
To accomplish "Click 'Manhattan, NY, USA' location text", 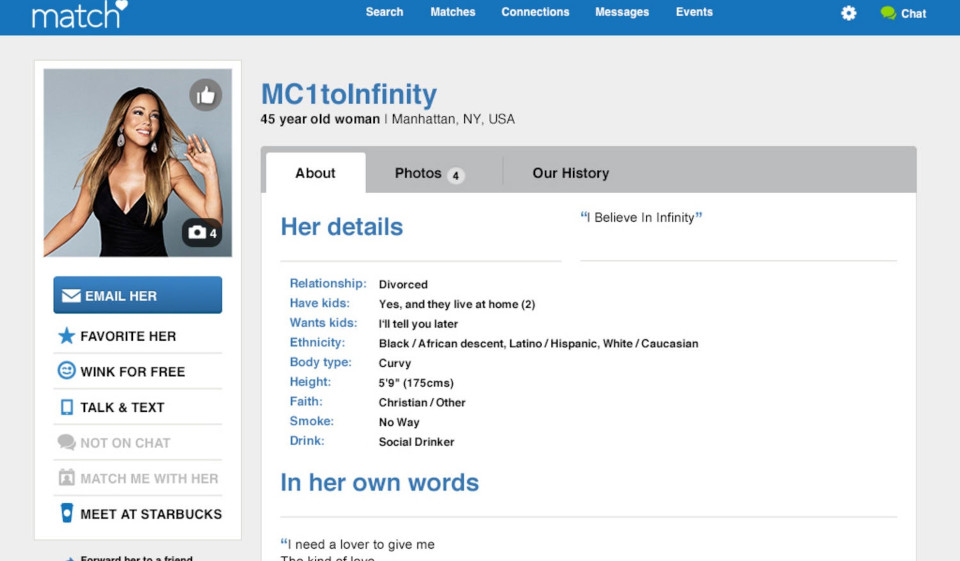I will pyautogui.click(x=453, y=119).
